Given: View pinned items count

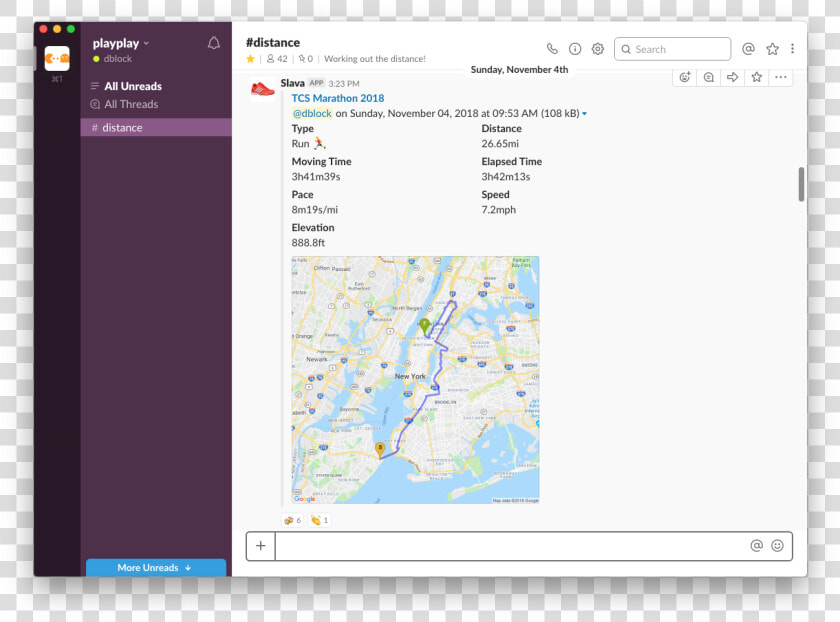Looking at the screenshot, I should [x=306, y=59].
